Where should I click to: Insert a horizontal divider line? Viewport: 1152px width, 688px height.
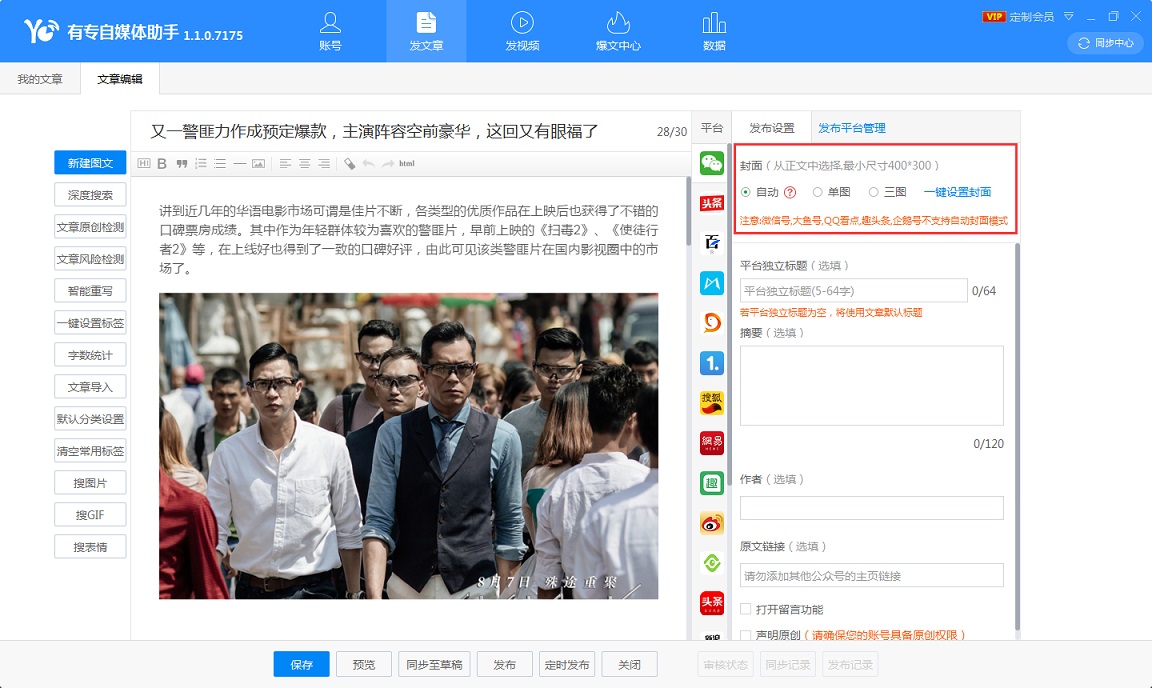click(x=240, y=163)
